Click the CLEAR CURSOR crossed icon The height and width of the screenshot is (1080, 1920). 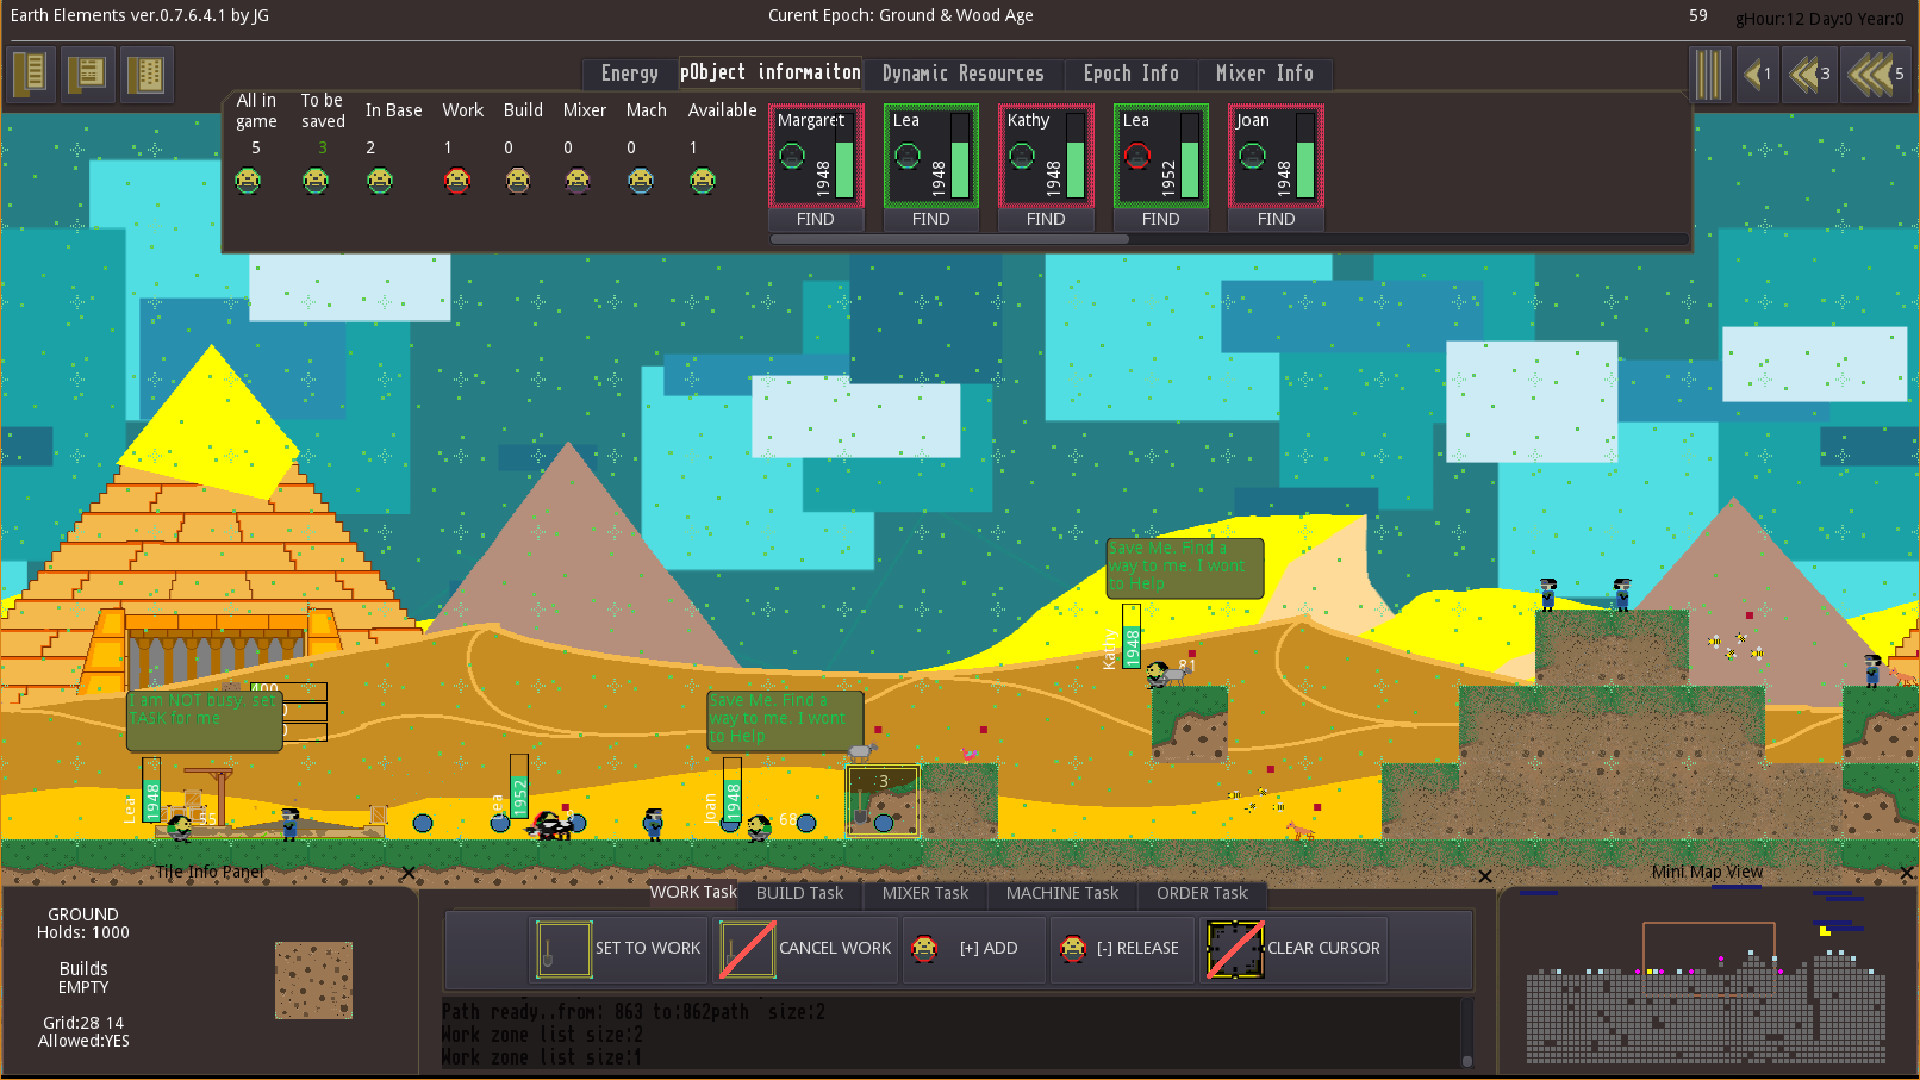coord(1235,948)
